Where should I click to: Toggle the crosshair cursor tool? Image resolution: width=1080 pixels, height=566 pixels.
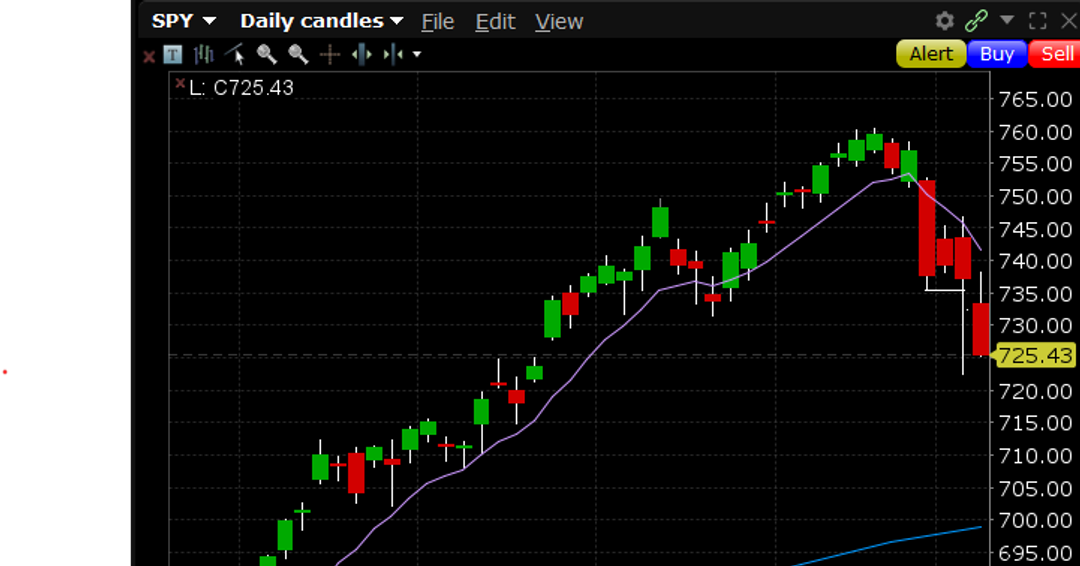330,54
